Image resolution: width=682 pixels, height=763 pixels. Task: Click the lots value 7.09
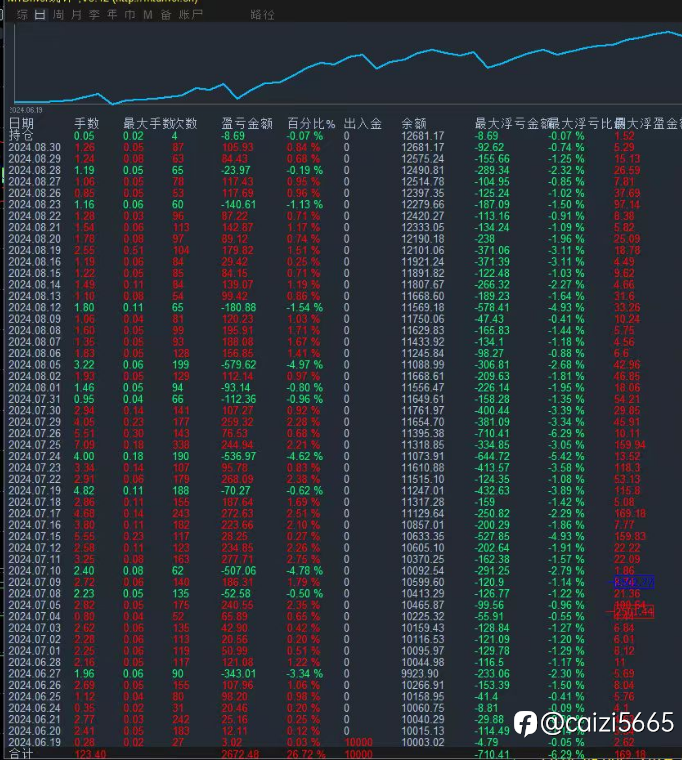click(84, 445)
